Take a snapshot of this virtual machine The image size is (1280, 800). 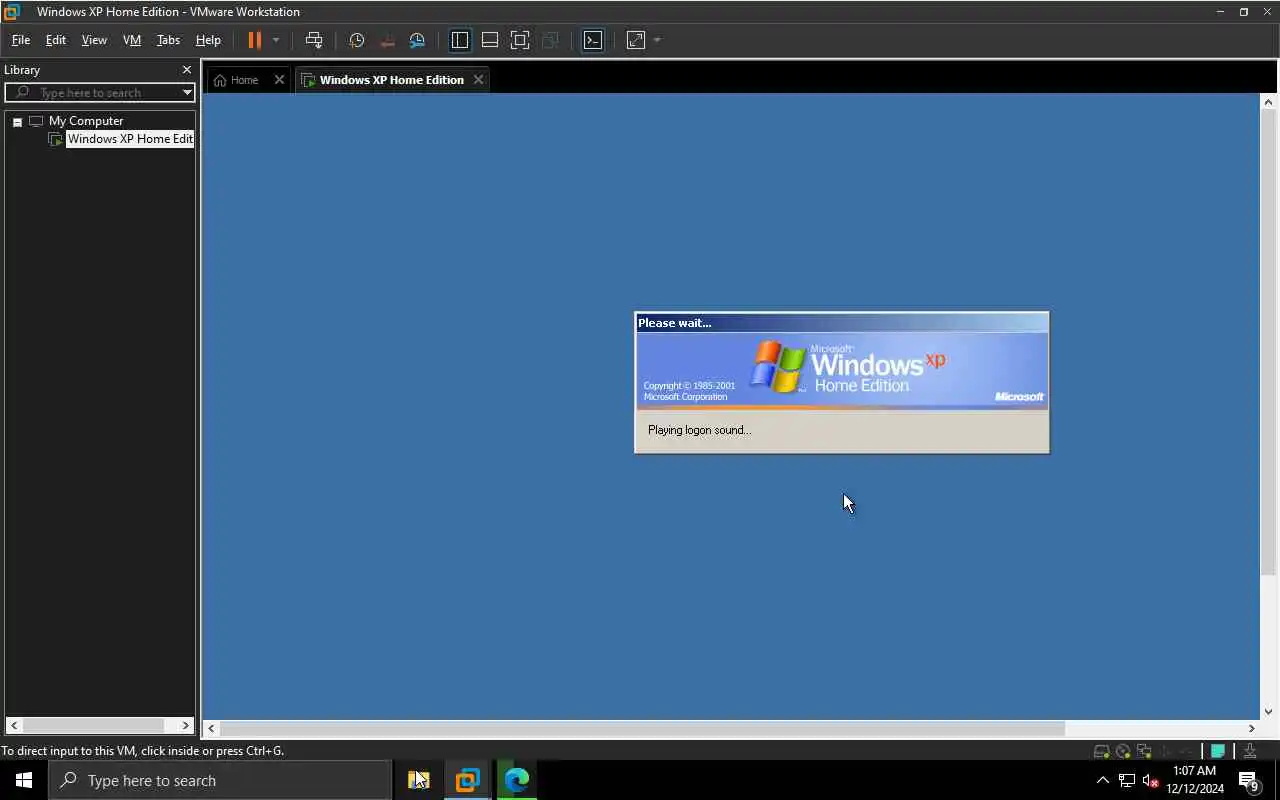pyautogui.click(x=356, y=40)
